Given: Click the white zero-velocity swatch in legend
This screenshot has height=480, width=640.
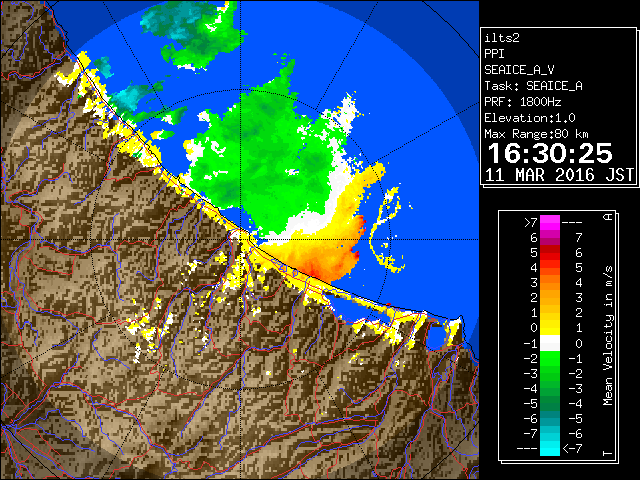Looking at the screenshot, I should tap(550, 343).
